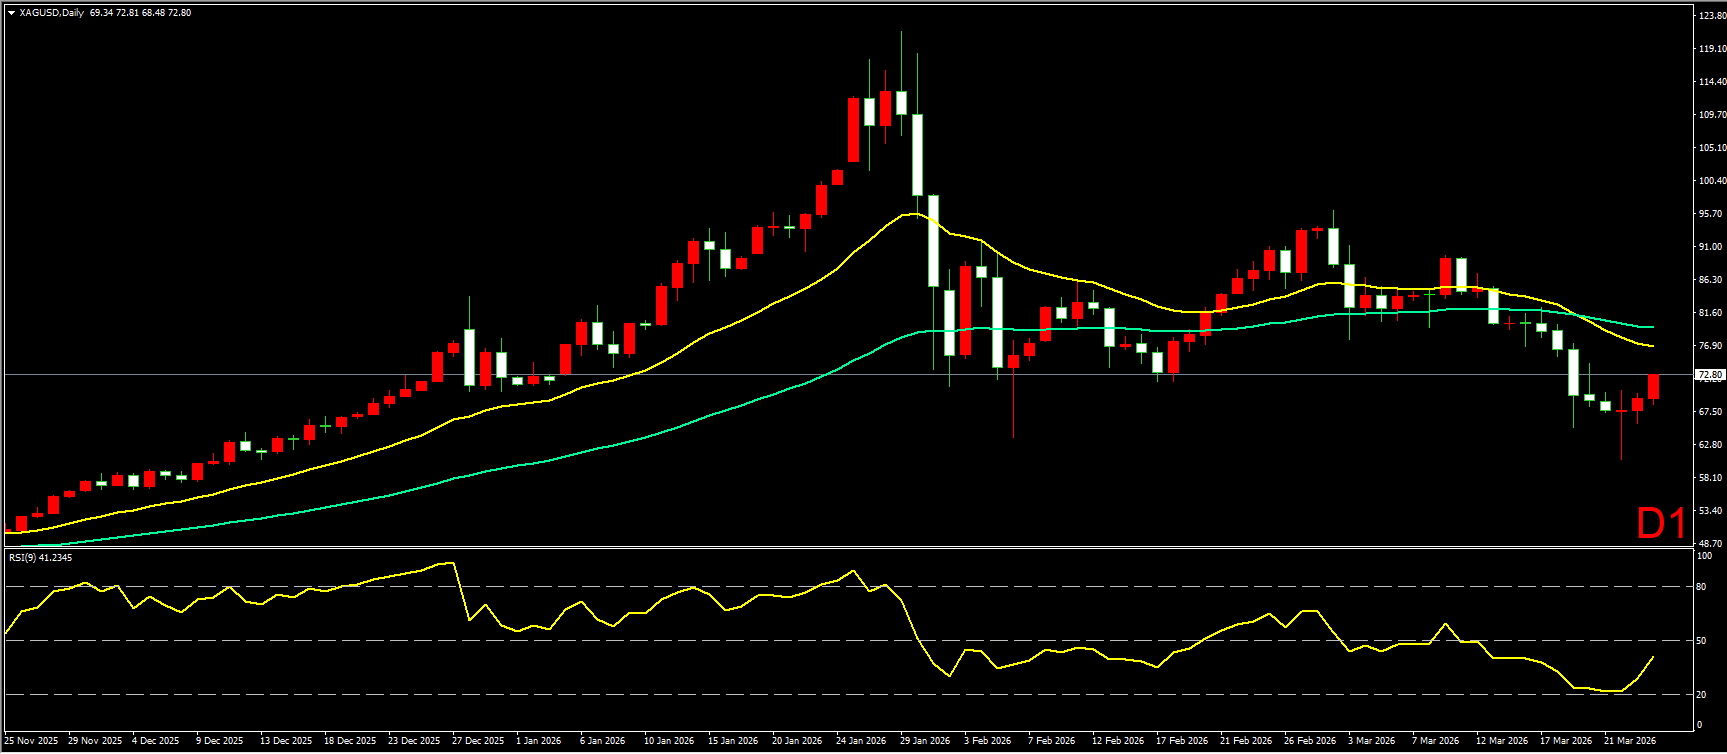The width and height of the screenshot is (1727, 754).
Task: Select the 21 Mar 2026 date label
Action: click(1630, 741)
